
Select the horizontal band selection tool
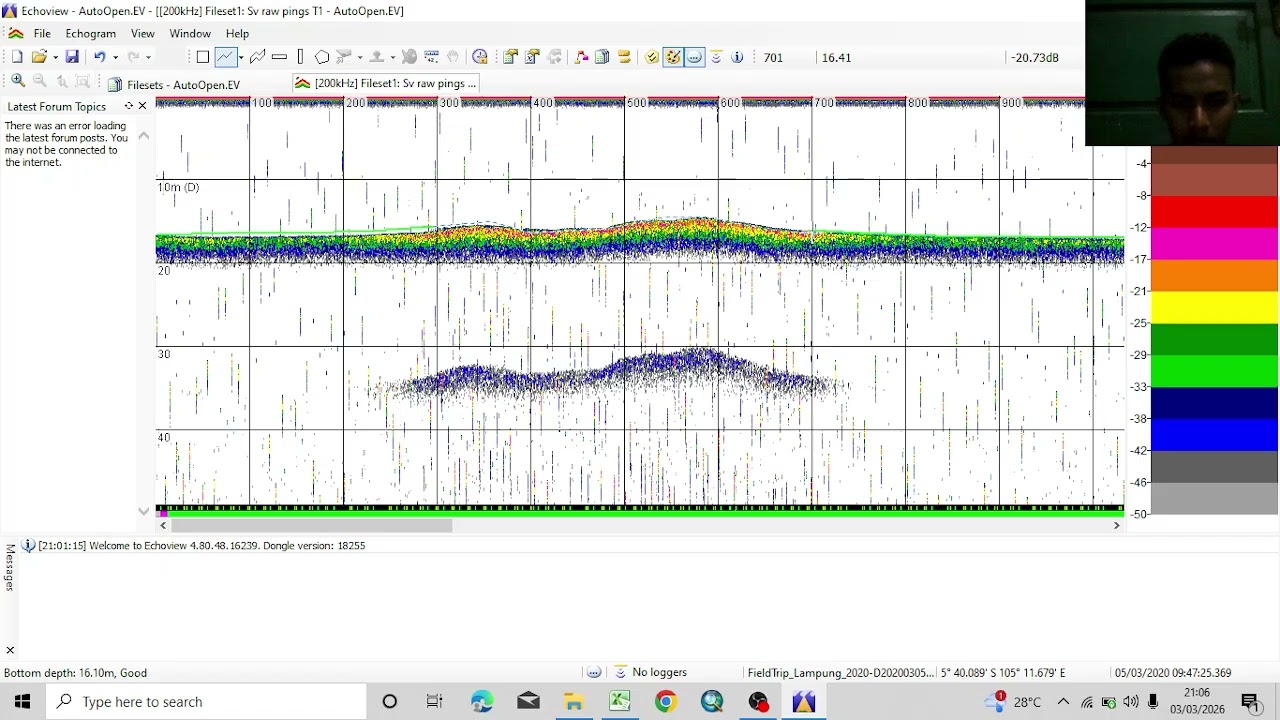coord(279,57)
